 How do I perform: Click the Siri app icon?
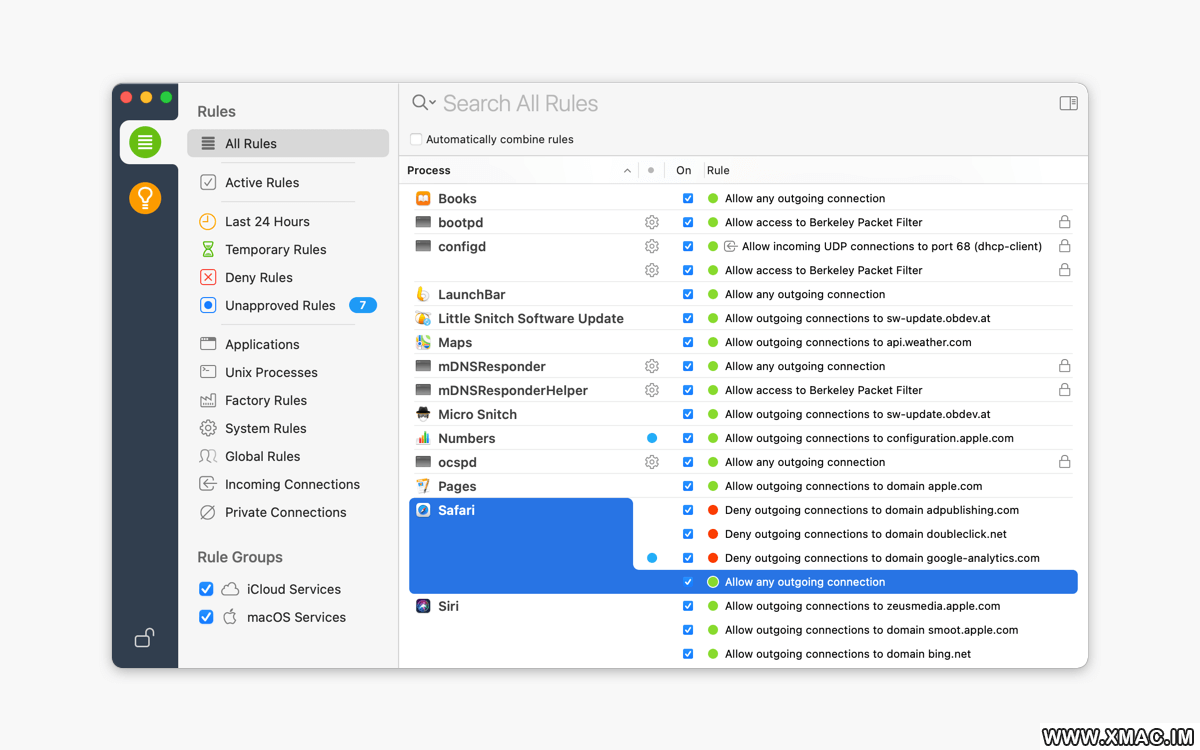pyautogui.click(x=423, y=606)
